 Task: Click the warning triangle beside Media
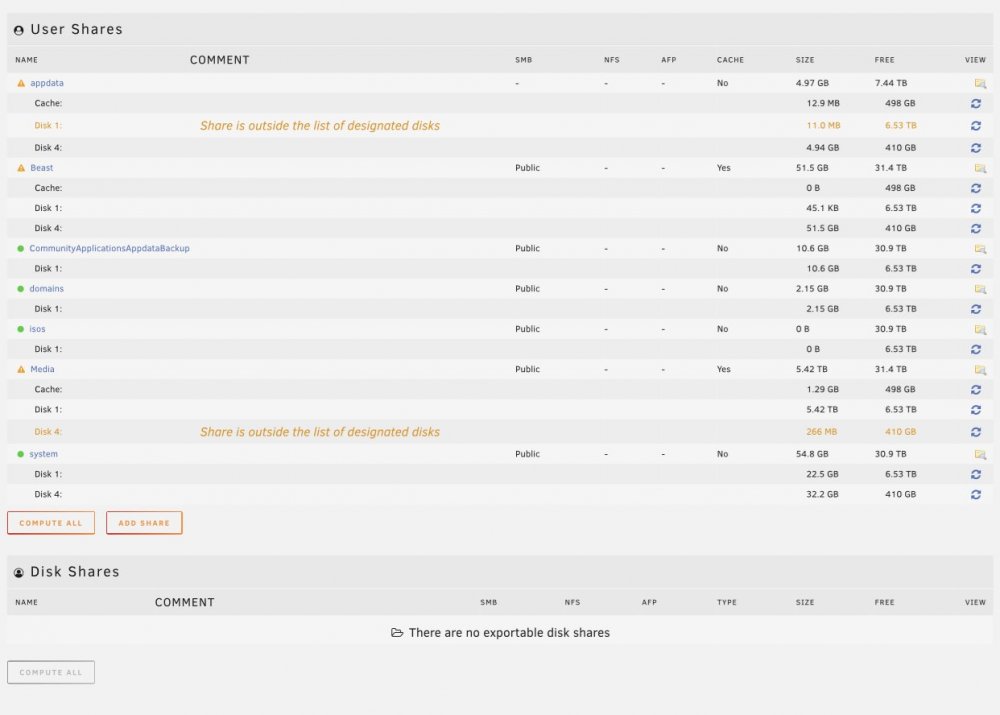(21, 369)
